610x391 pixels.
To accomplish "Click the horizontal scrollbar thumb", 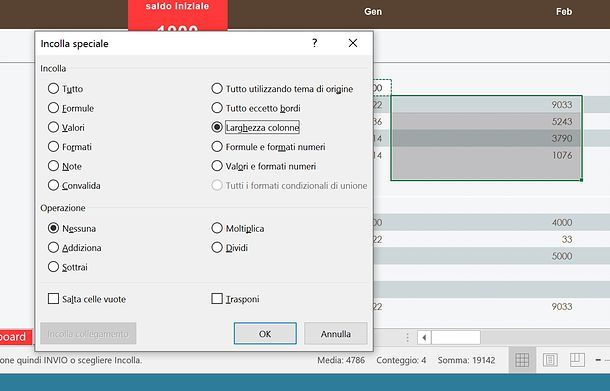I will pyautogui.click(x=456, y=337).
